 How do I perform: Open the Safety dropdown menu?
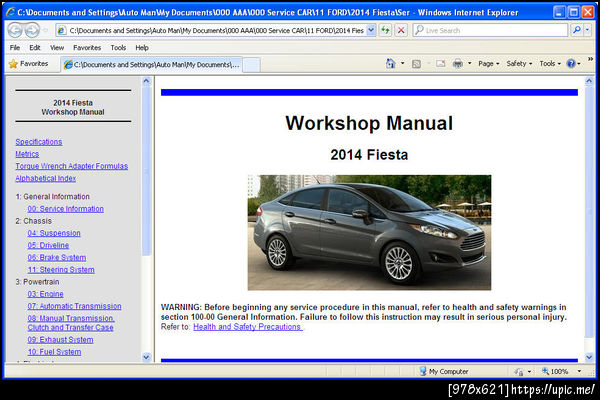[x=518, y=63]
